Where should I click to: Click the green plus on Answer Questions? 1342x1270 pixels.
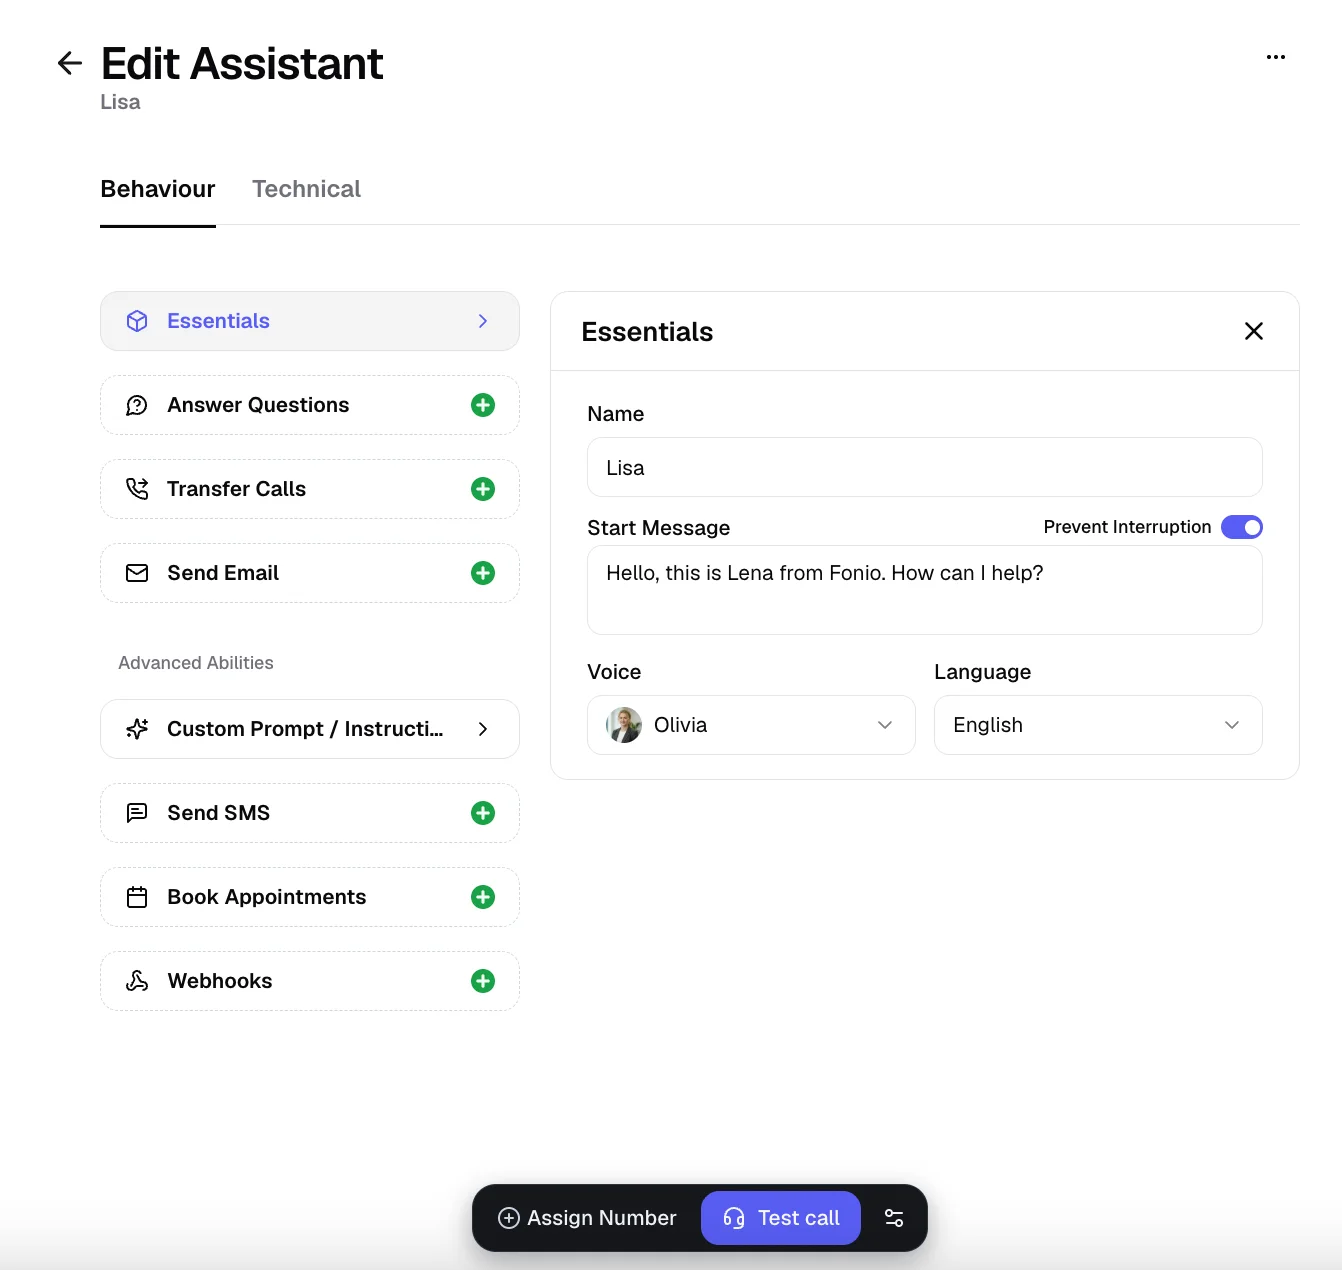483,405
